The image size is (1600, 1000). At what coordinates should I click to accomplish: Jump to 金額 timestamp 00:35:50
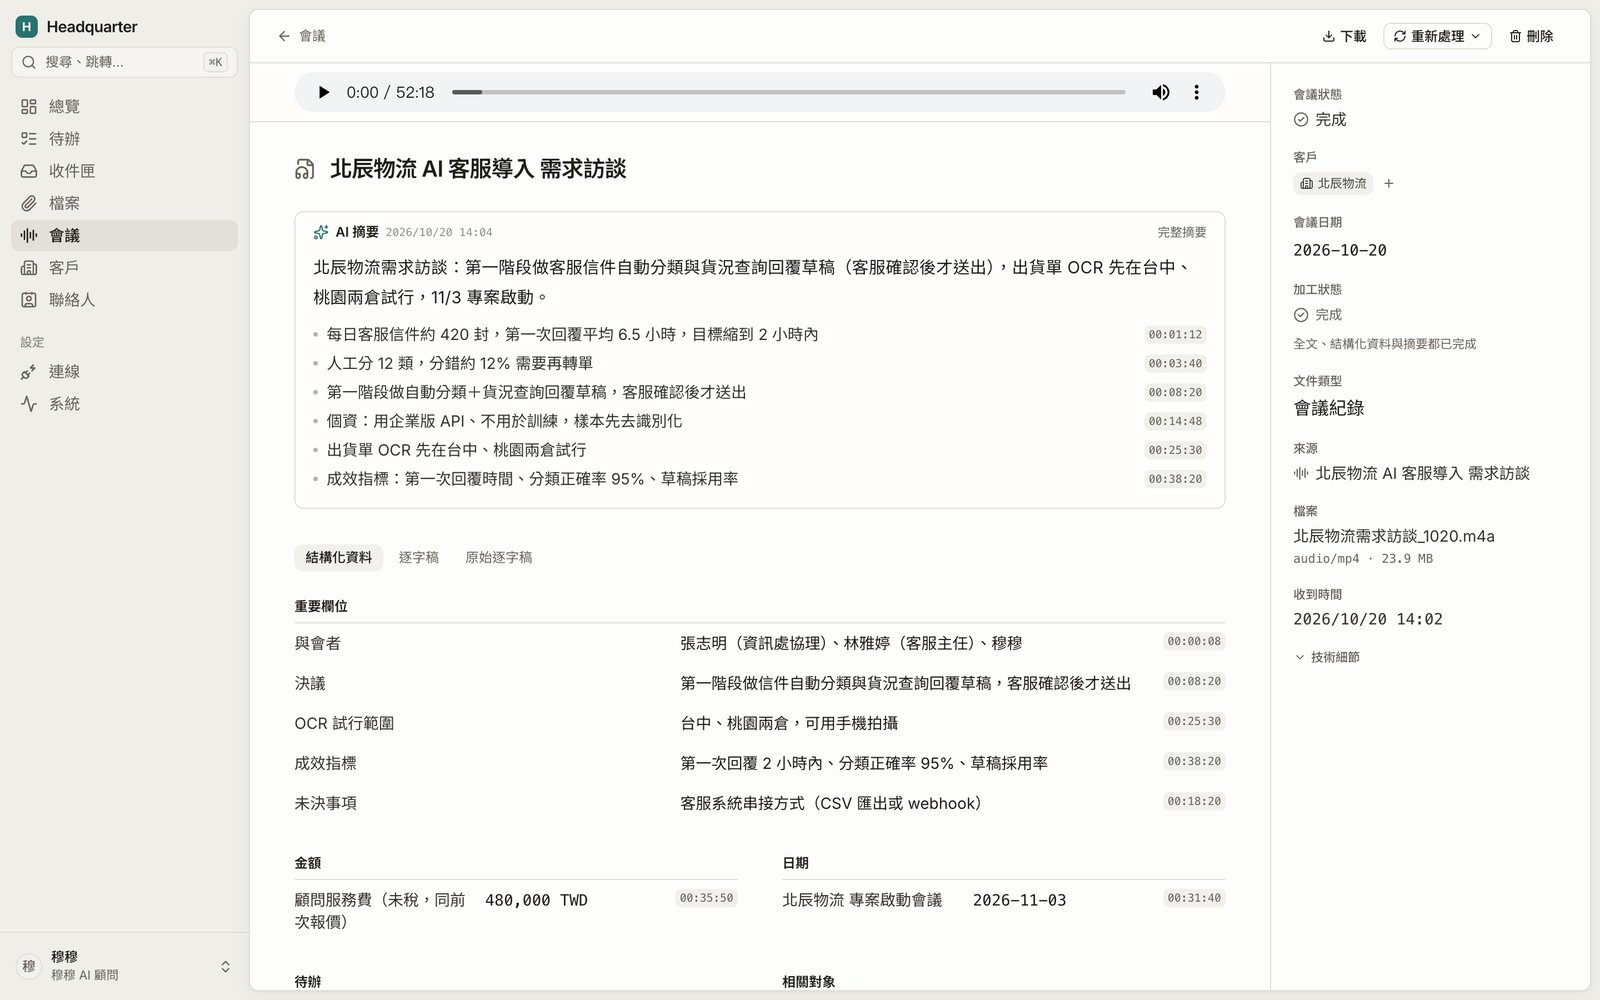(x=706, y=898)
